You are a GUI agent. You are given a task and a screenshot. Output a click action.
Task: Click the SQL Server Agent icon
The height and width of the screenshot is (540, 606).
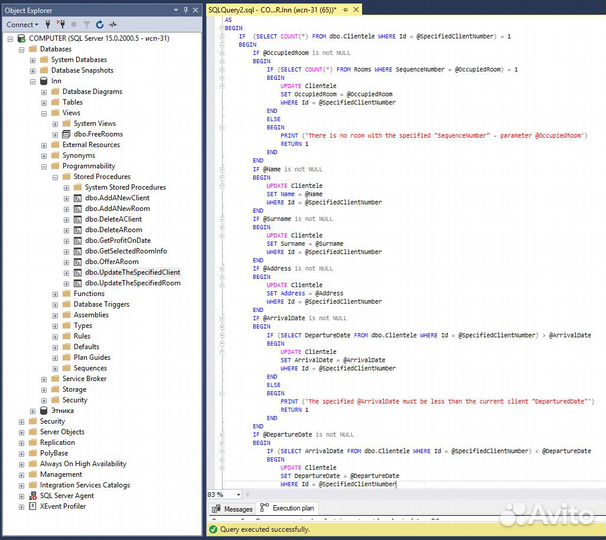33,495
